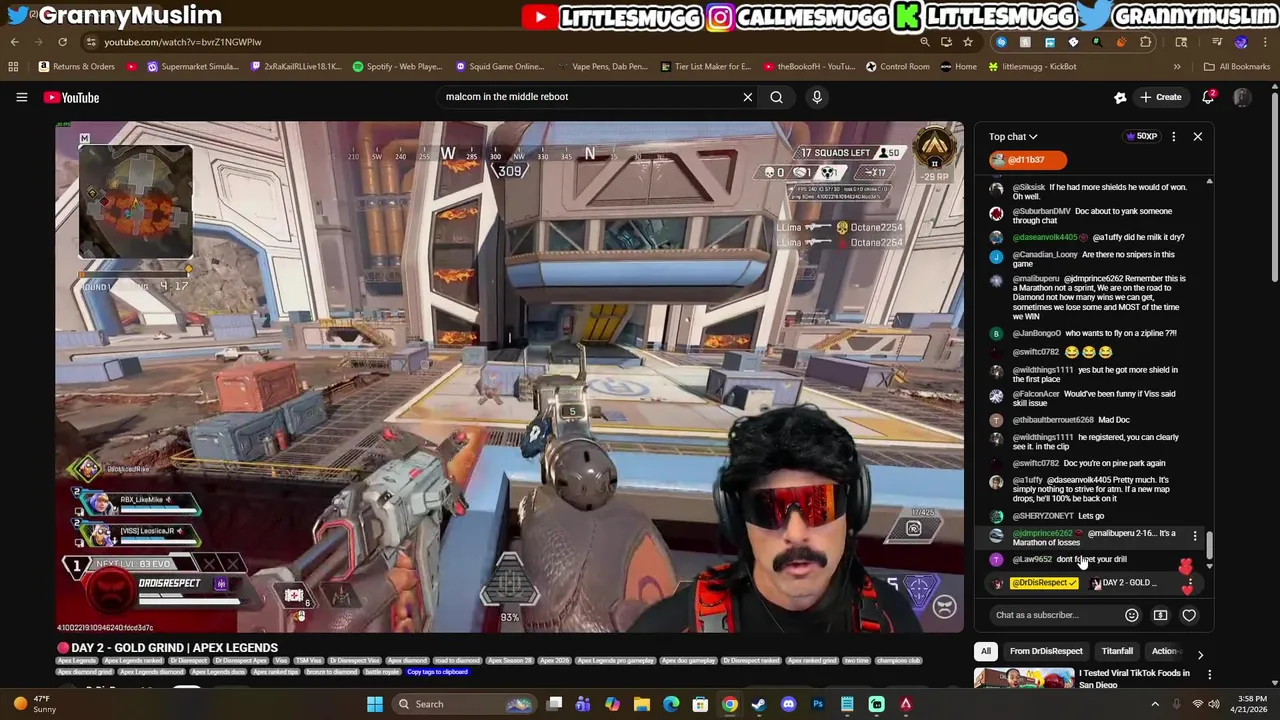This screenshot has width=1280, height=720.
Task: Select the From DrDisRespect chip
Action: click(x=1046, y=651)
